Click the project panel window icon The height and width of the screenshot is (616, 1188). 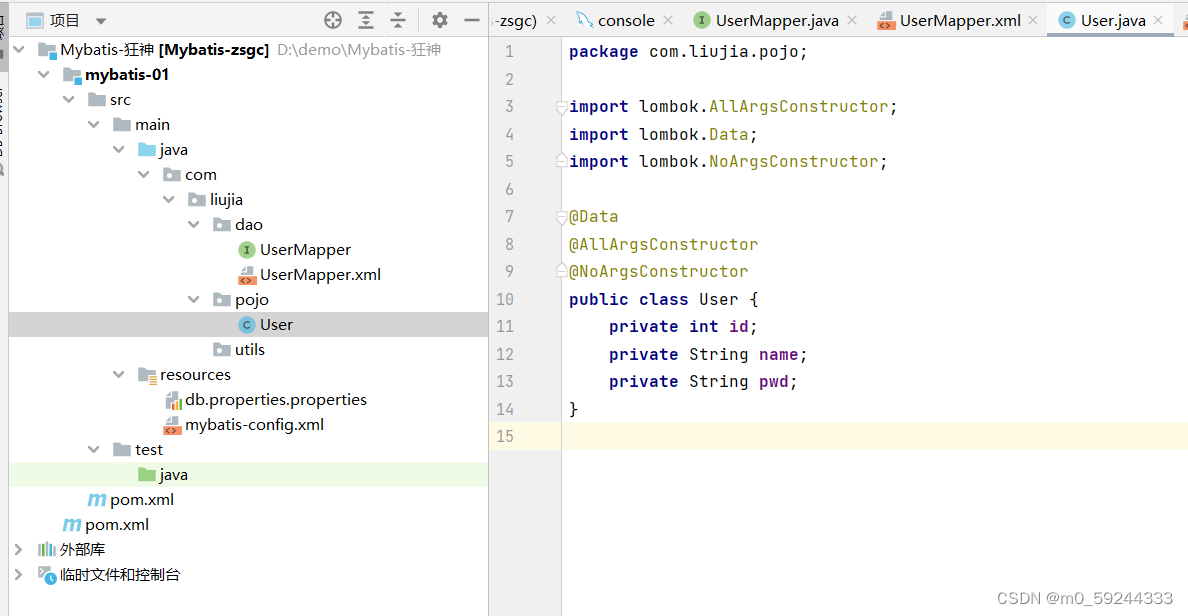35,20
